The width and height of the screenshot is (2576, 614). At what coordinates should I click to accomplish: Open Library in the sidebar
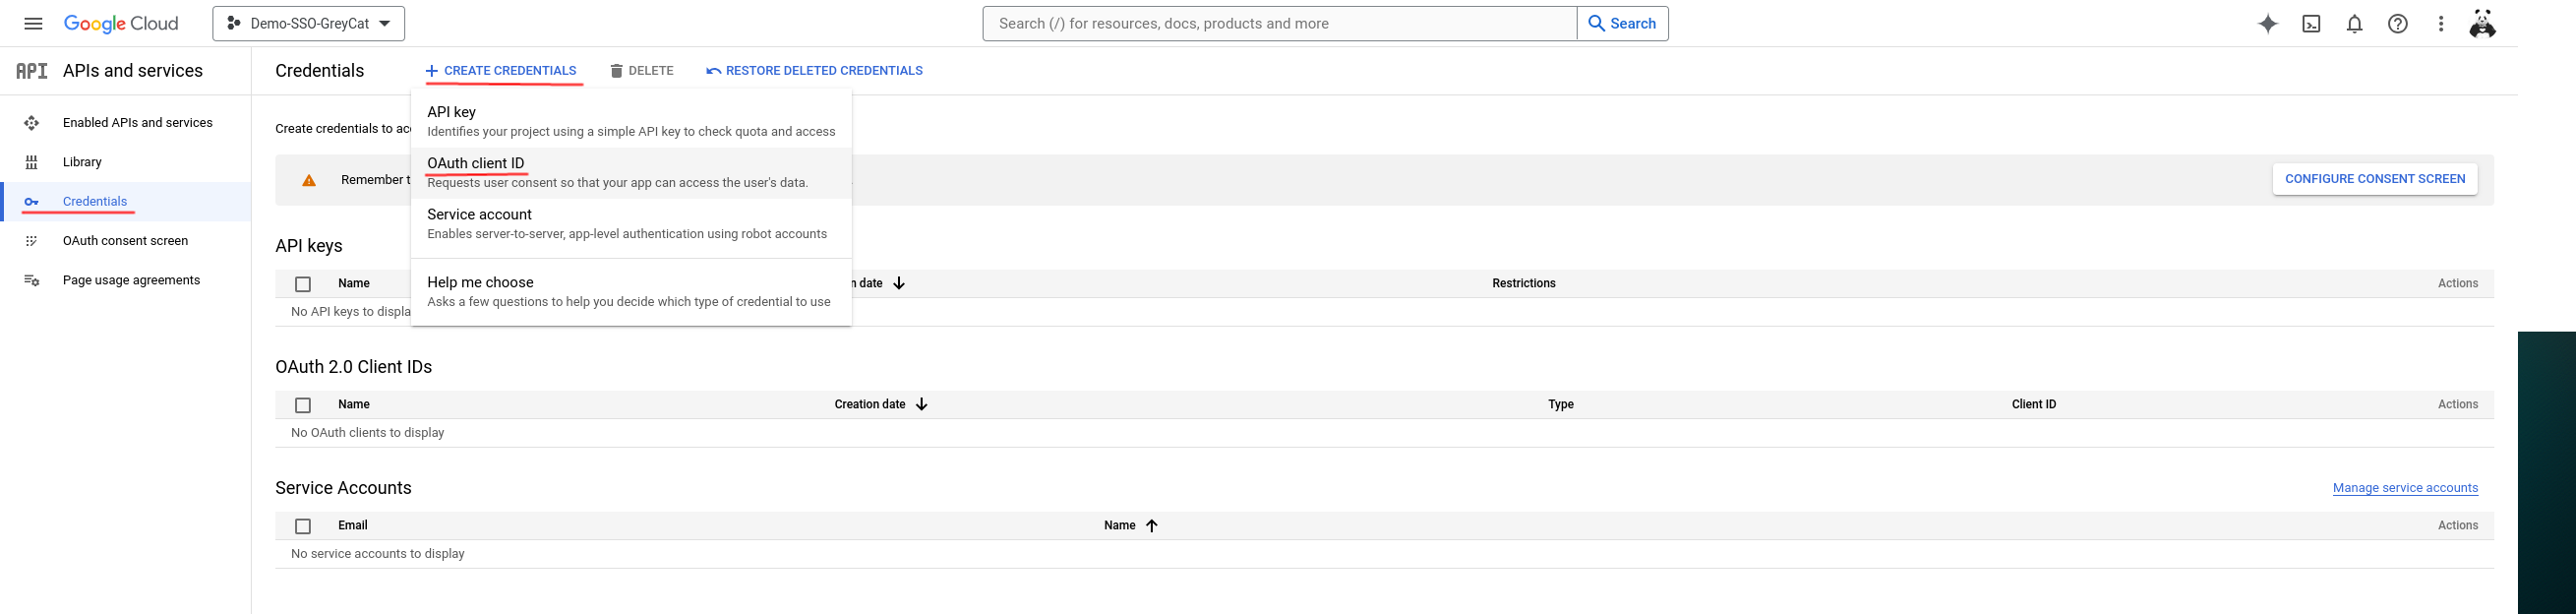126,162
